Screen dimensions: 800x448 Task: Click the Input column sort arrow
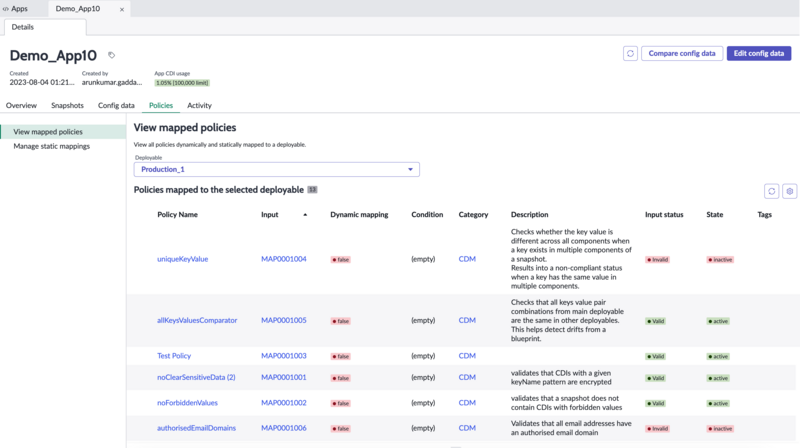(305, 215)
